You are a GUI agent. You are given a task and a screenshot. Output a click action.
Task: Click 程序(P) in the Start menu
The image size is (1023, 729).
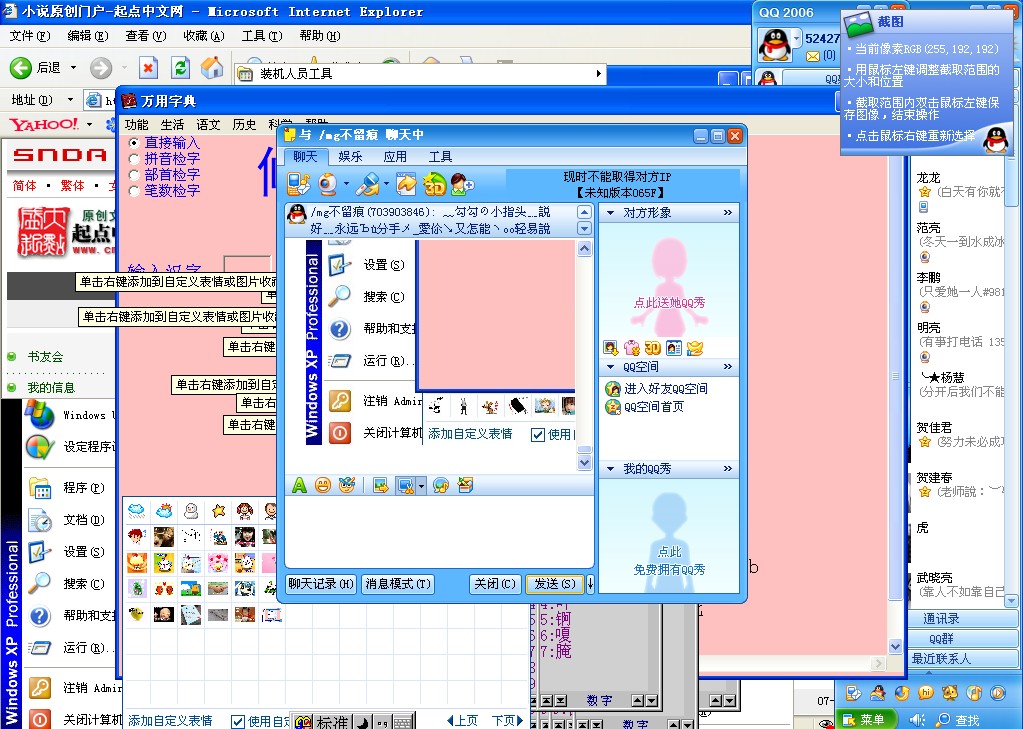[x=84, y=488]
